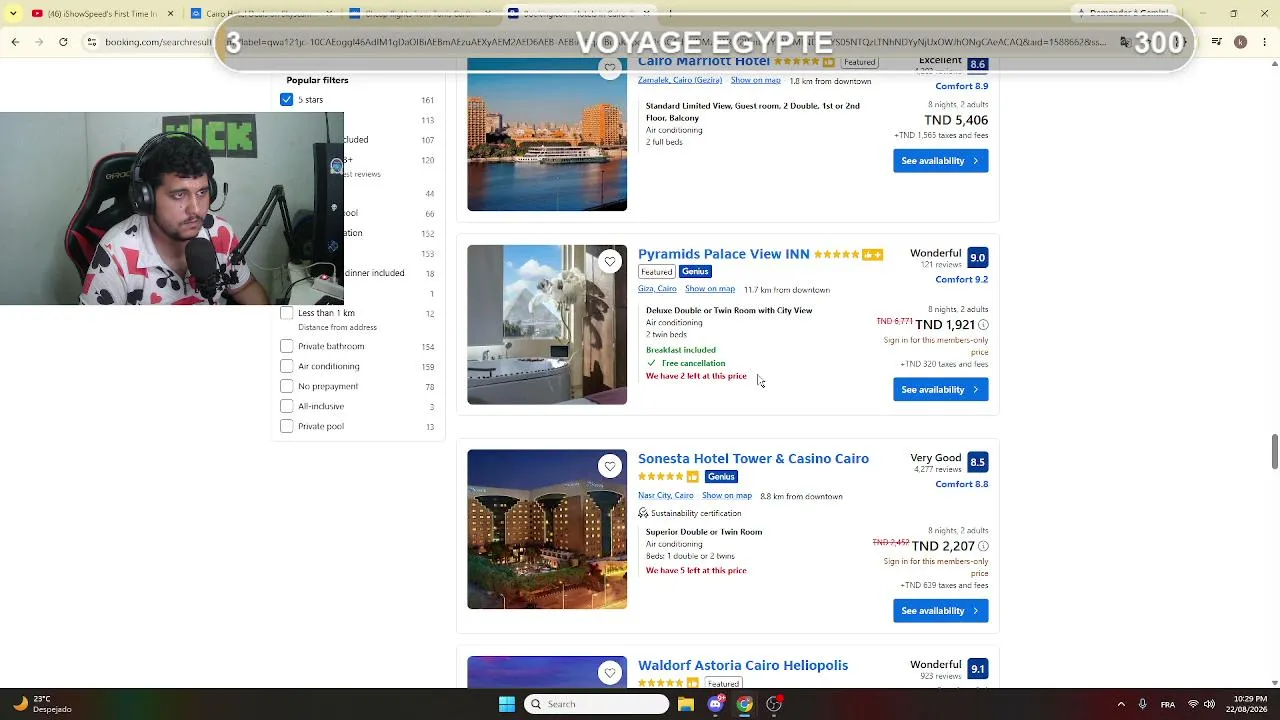Click the 8.5 review score for Sonesta
This screenshot has height=720, width=1280.
(x=977, y=462)
